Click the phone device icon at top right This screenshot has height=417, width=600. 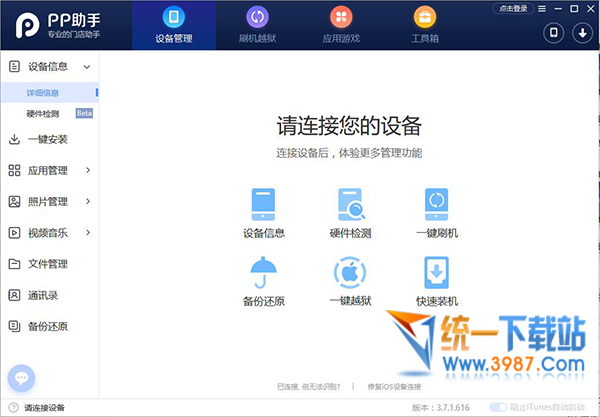[554, 33]
